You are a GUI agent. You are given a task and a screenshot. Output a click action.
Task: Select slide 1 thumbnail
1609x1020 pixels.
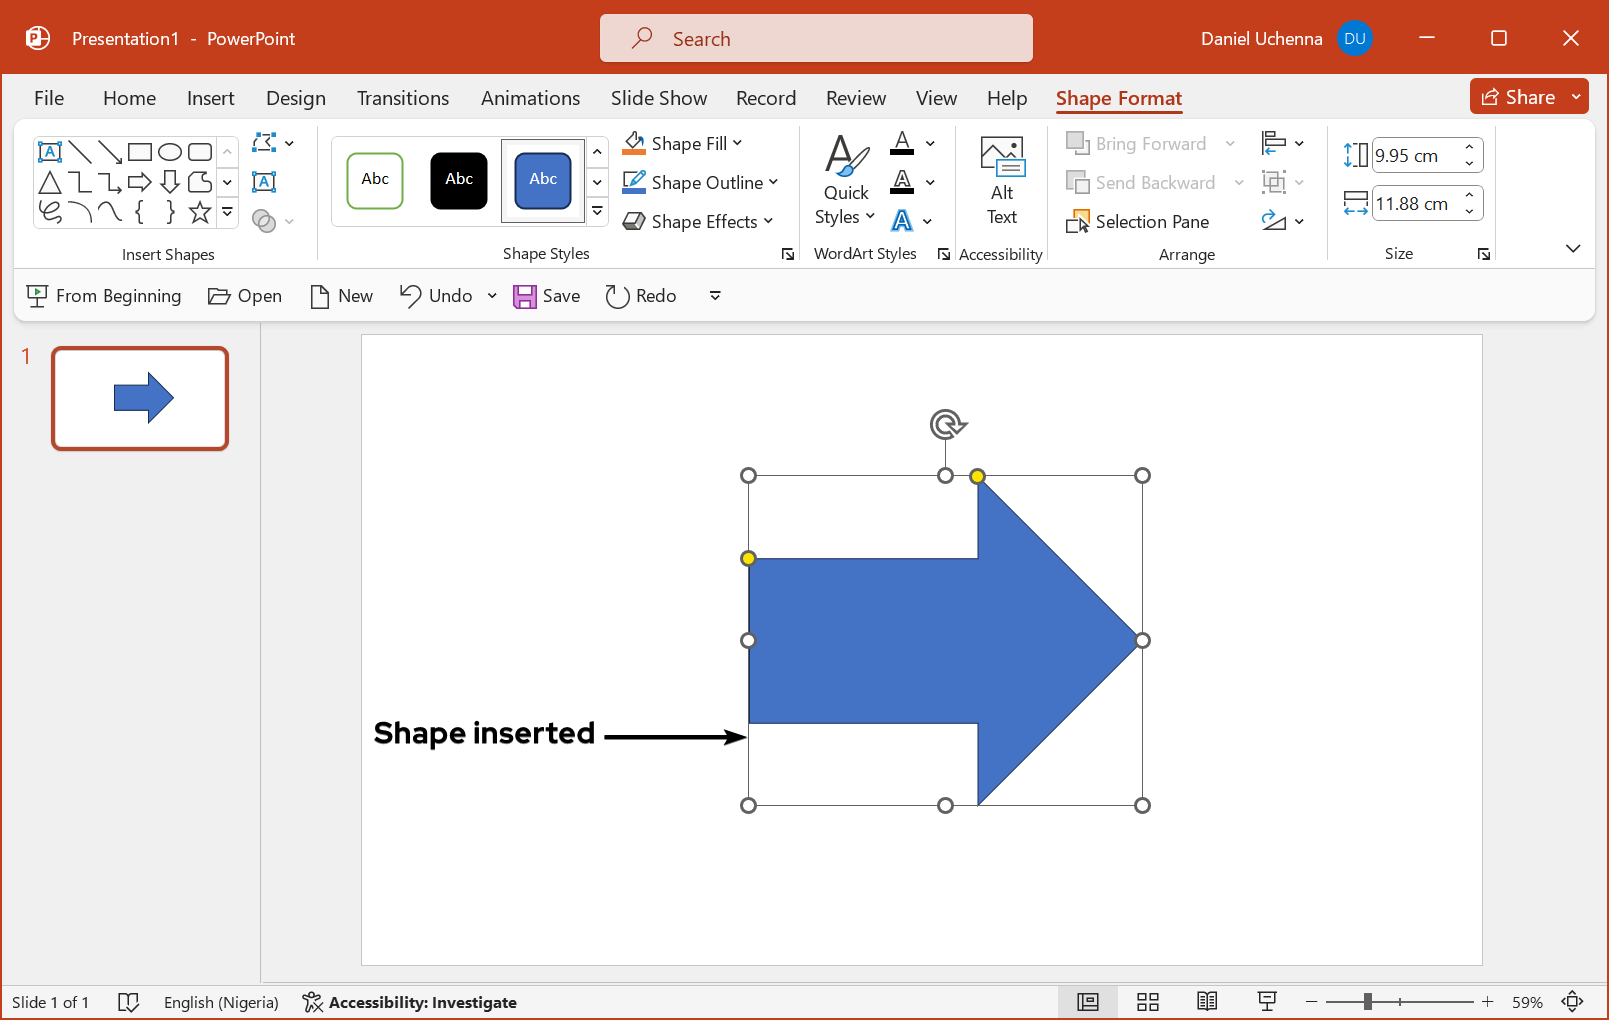tap(140, 398)
